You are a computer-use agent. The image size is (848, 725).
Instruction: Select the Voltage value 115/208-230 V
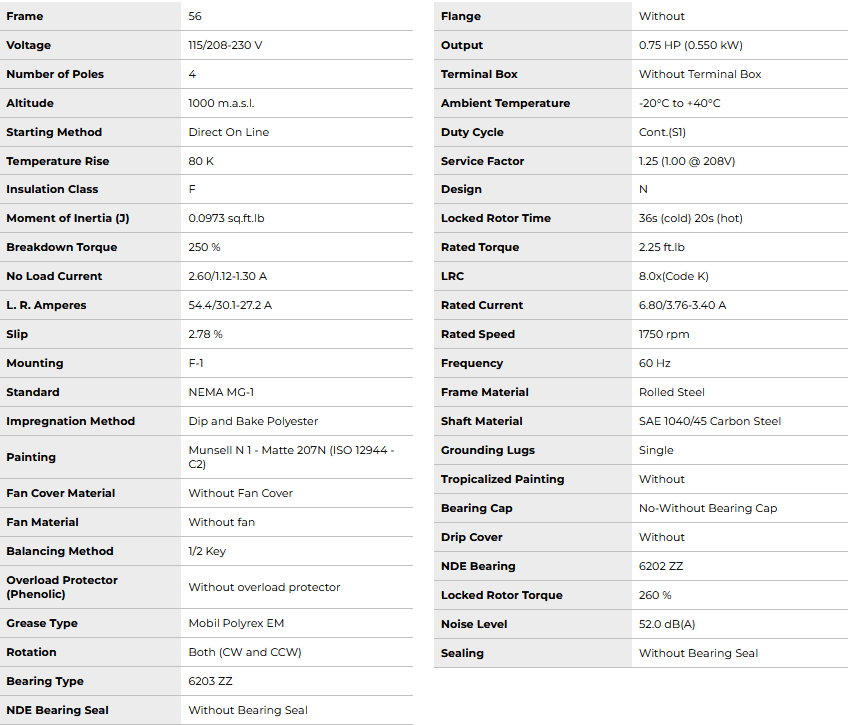(225, 46)
